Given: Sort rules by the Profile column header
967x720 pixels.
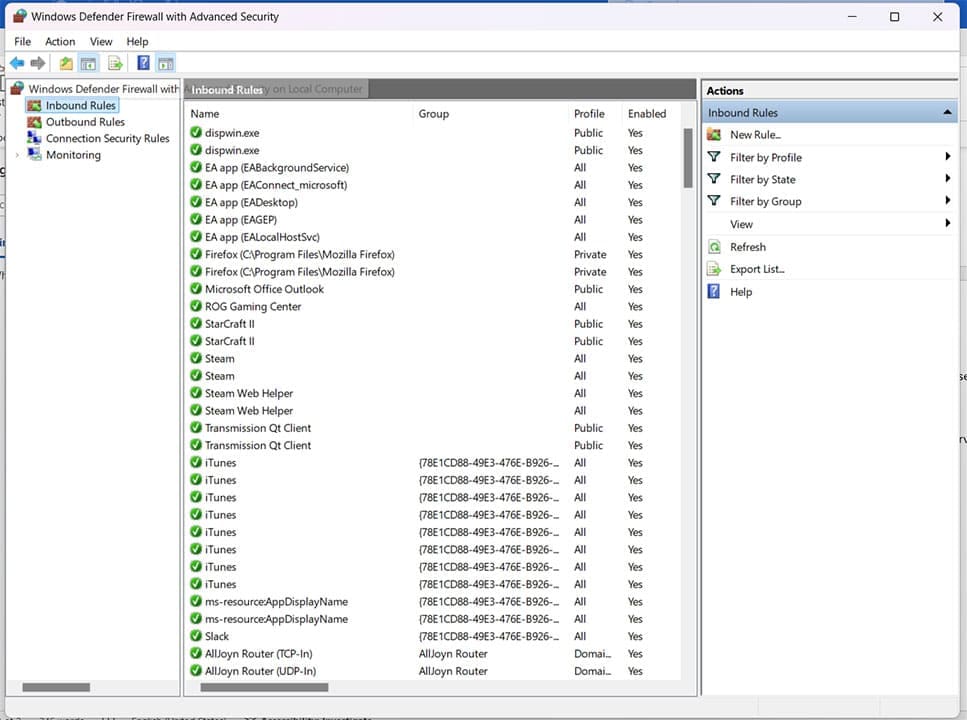Looking at the screenshot, I should pos(589,114).
